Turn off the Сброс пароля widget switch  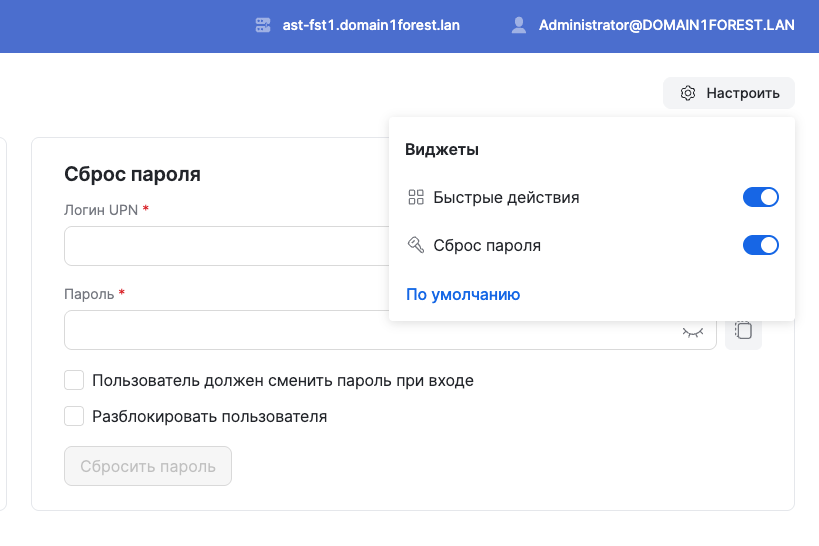click(760, 245)
